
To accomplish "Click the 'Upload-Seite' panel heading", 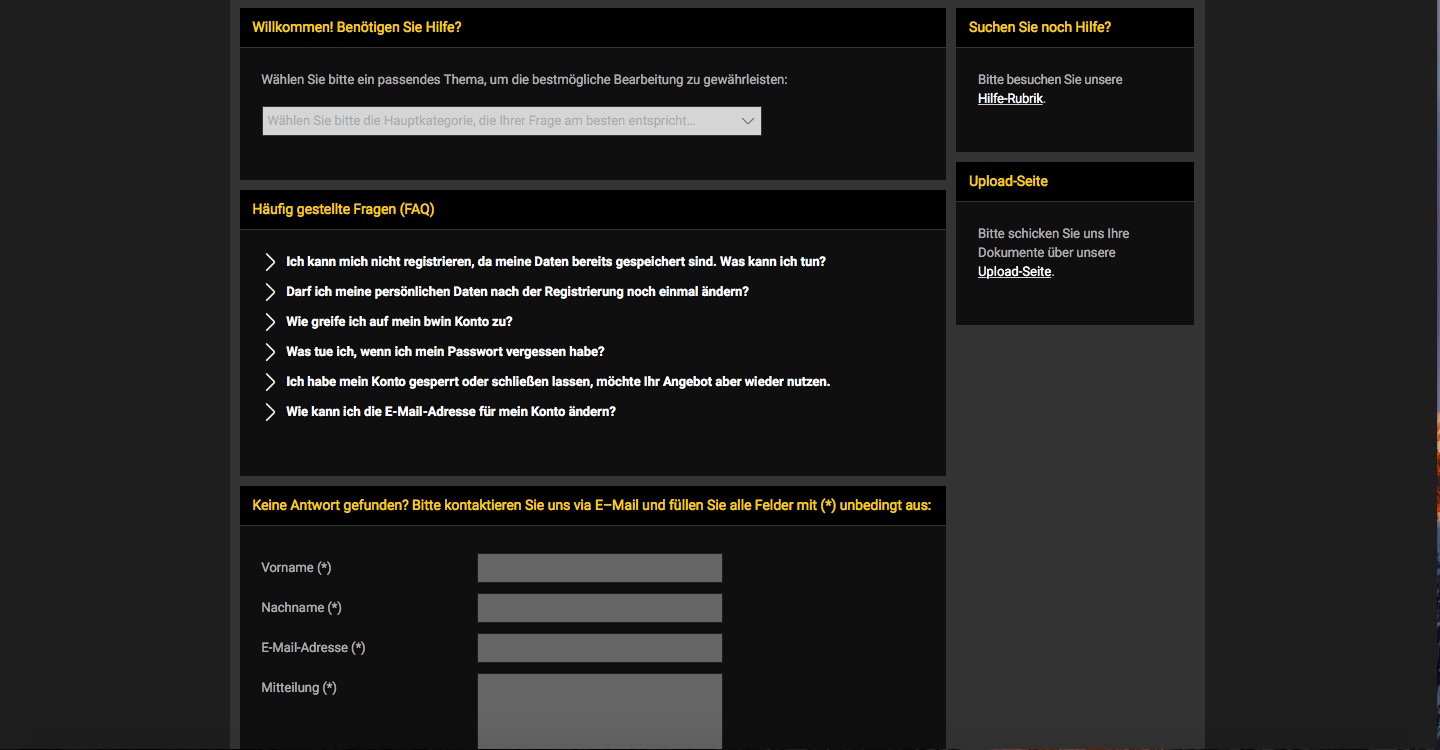I will (x=1008, y=182).
